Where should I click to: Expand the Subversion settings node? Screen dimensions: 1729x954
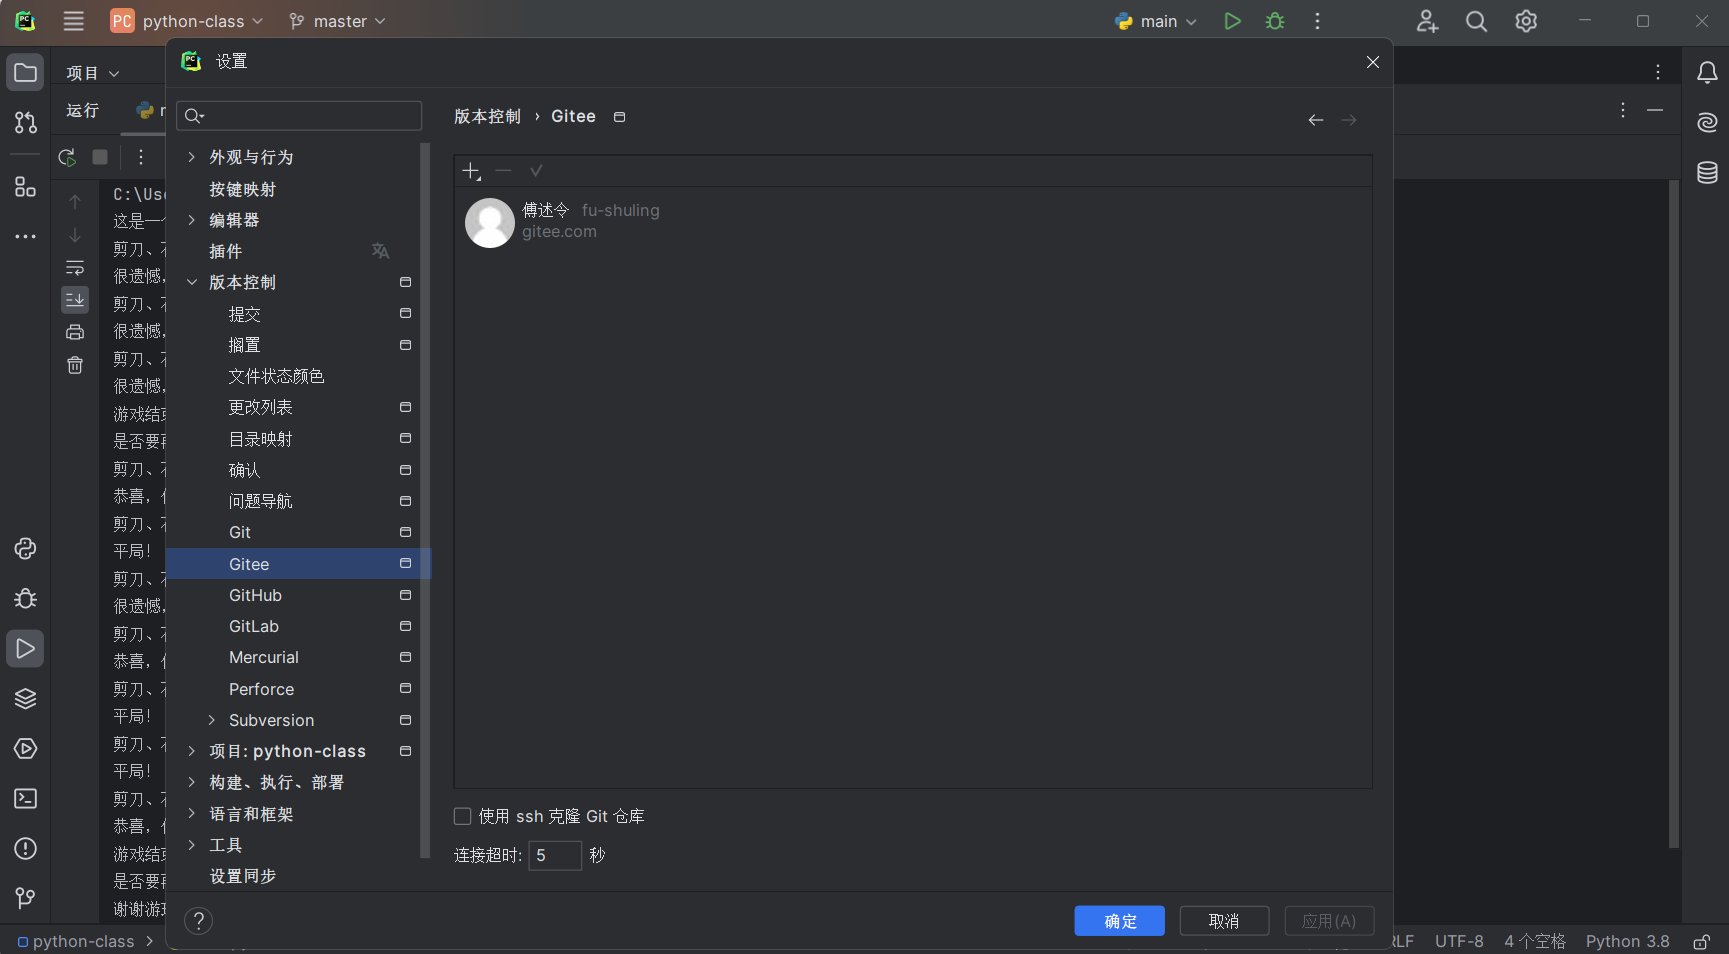tap(211, 720)
